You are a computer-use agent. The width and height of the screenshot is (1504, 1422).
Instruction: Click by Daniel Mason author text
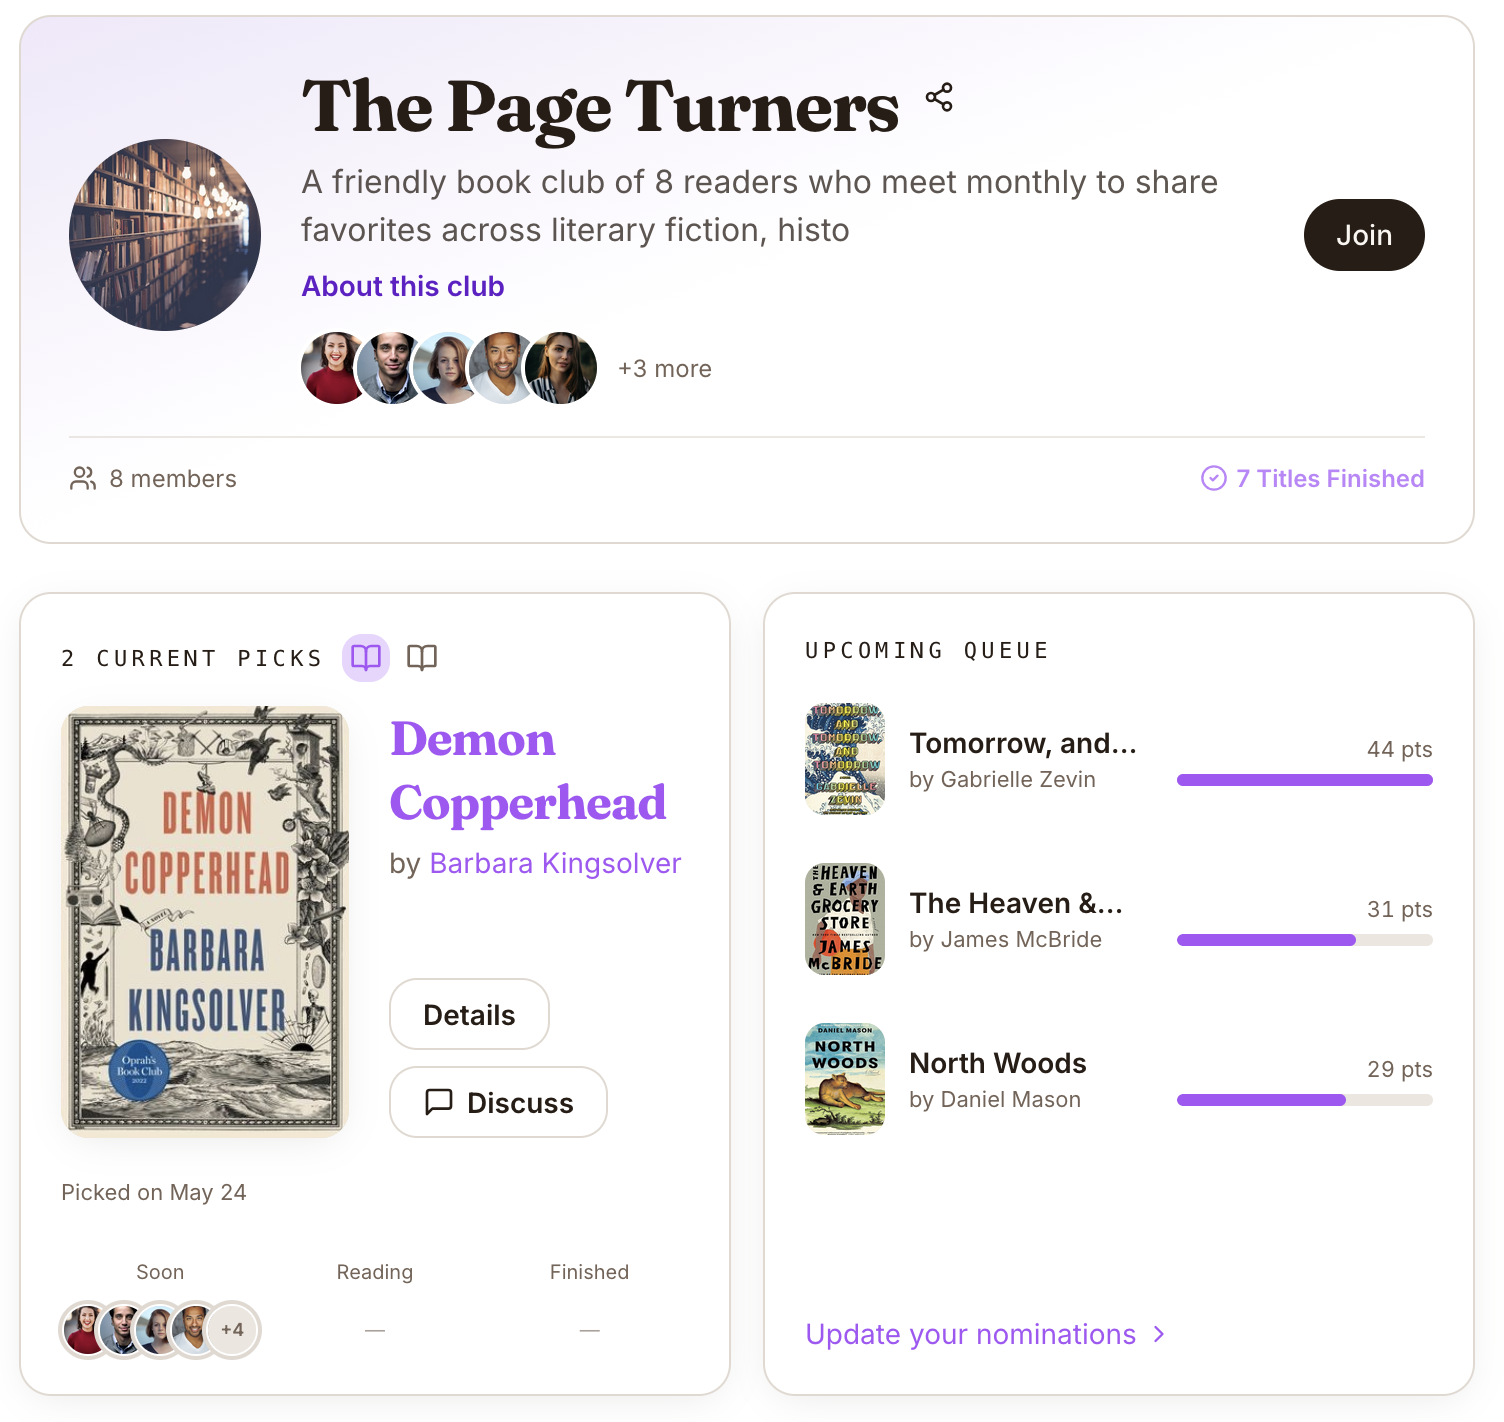click(995, 1099)
